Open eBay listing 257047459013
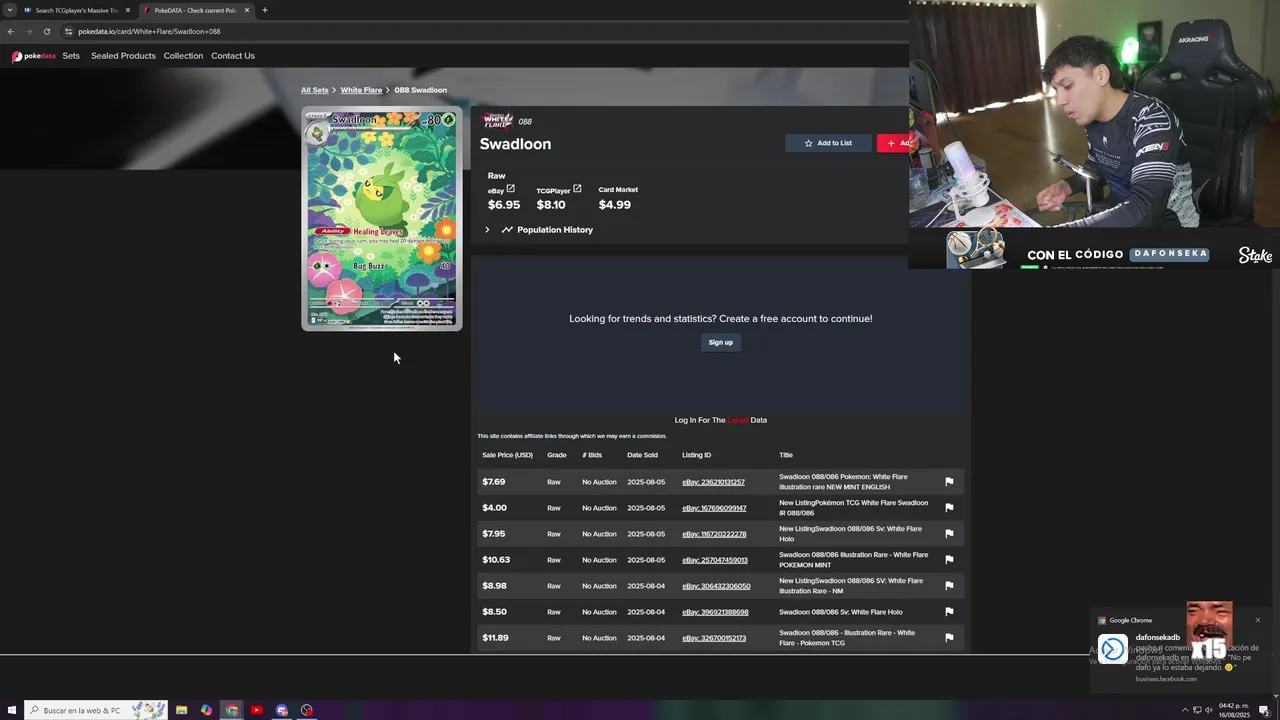Screen dimensions: 1280x720 (x=715, y=560)
